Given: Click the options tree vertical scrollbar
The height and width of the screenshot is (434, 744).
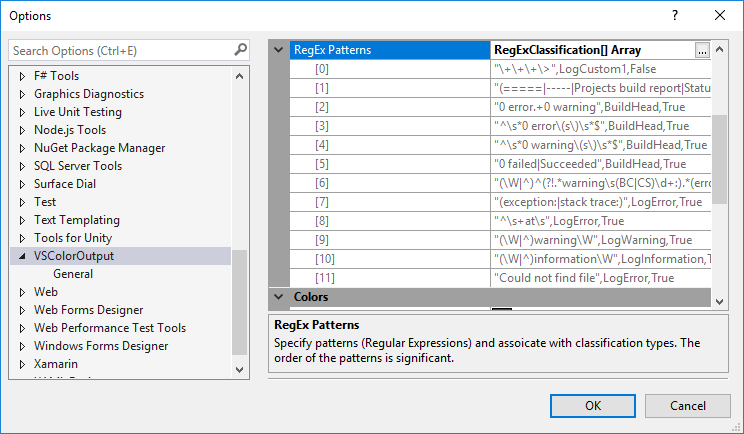Looking at the screenshot, I should coord(239,300).
